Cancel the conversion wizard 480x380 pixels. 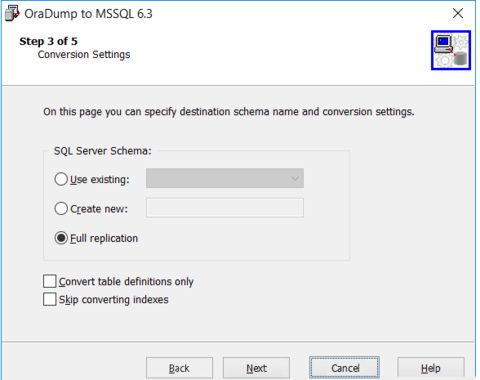[x=344, y=368]
